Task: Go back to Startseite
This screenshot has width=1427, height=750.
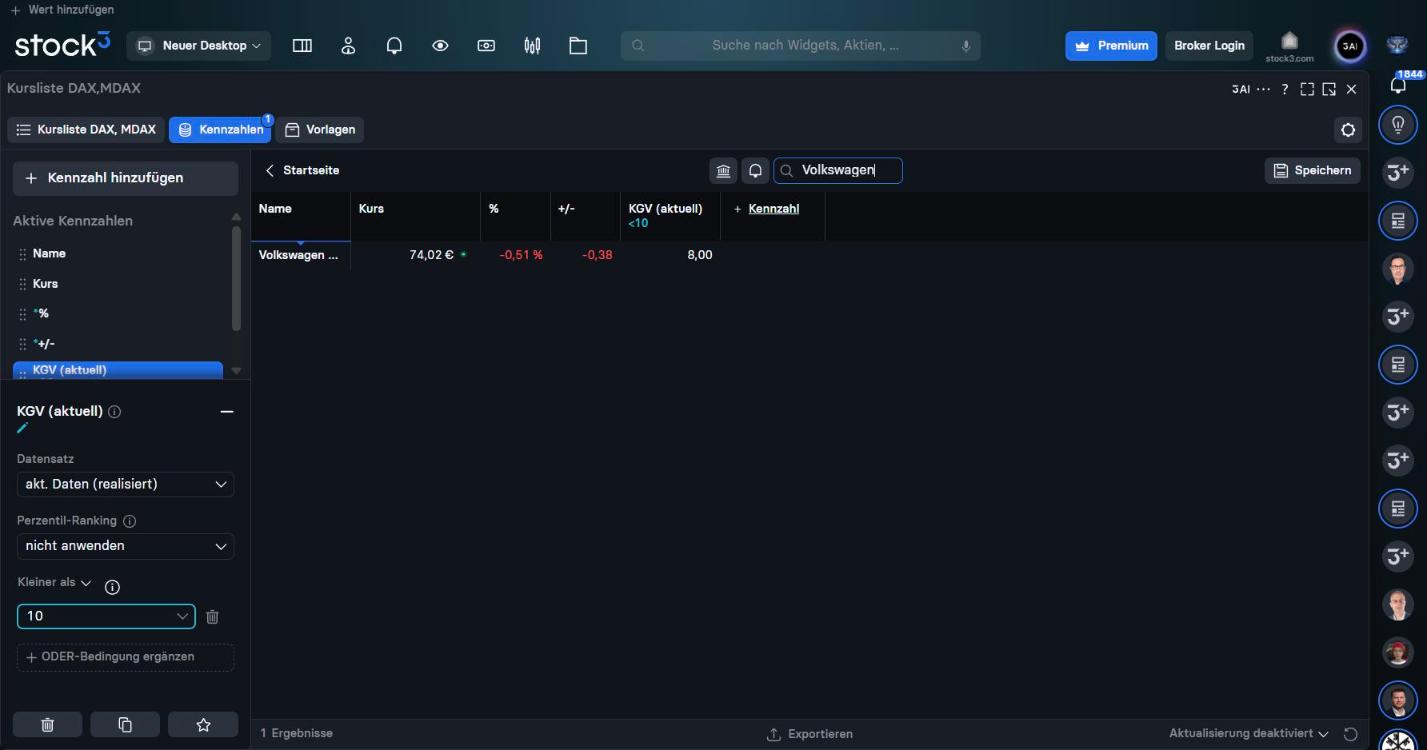Action: point(302,171)
